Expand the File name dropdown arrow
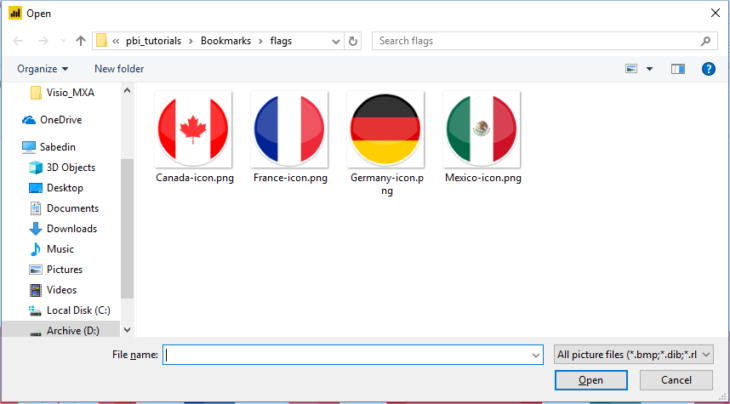Screen dimensions: 730x404 coord(535,355)
